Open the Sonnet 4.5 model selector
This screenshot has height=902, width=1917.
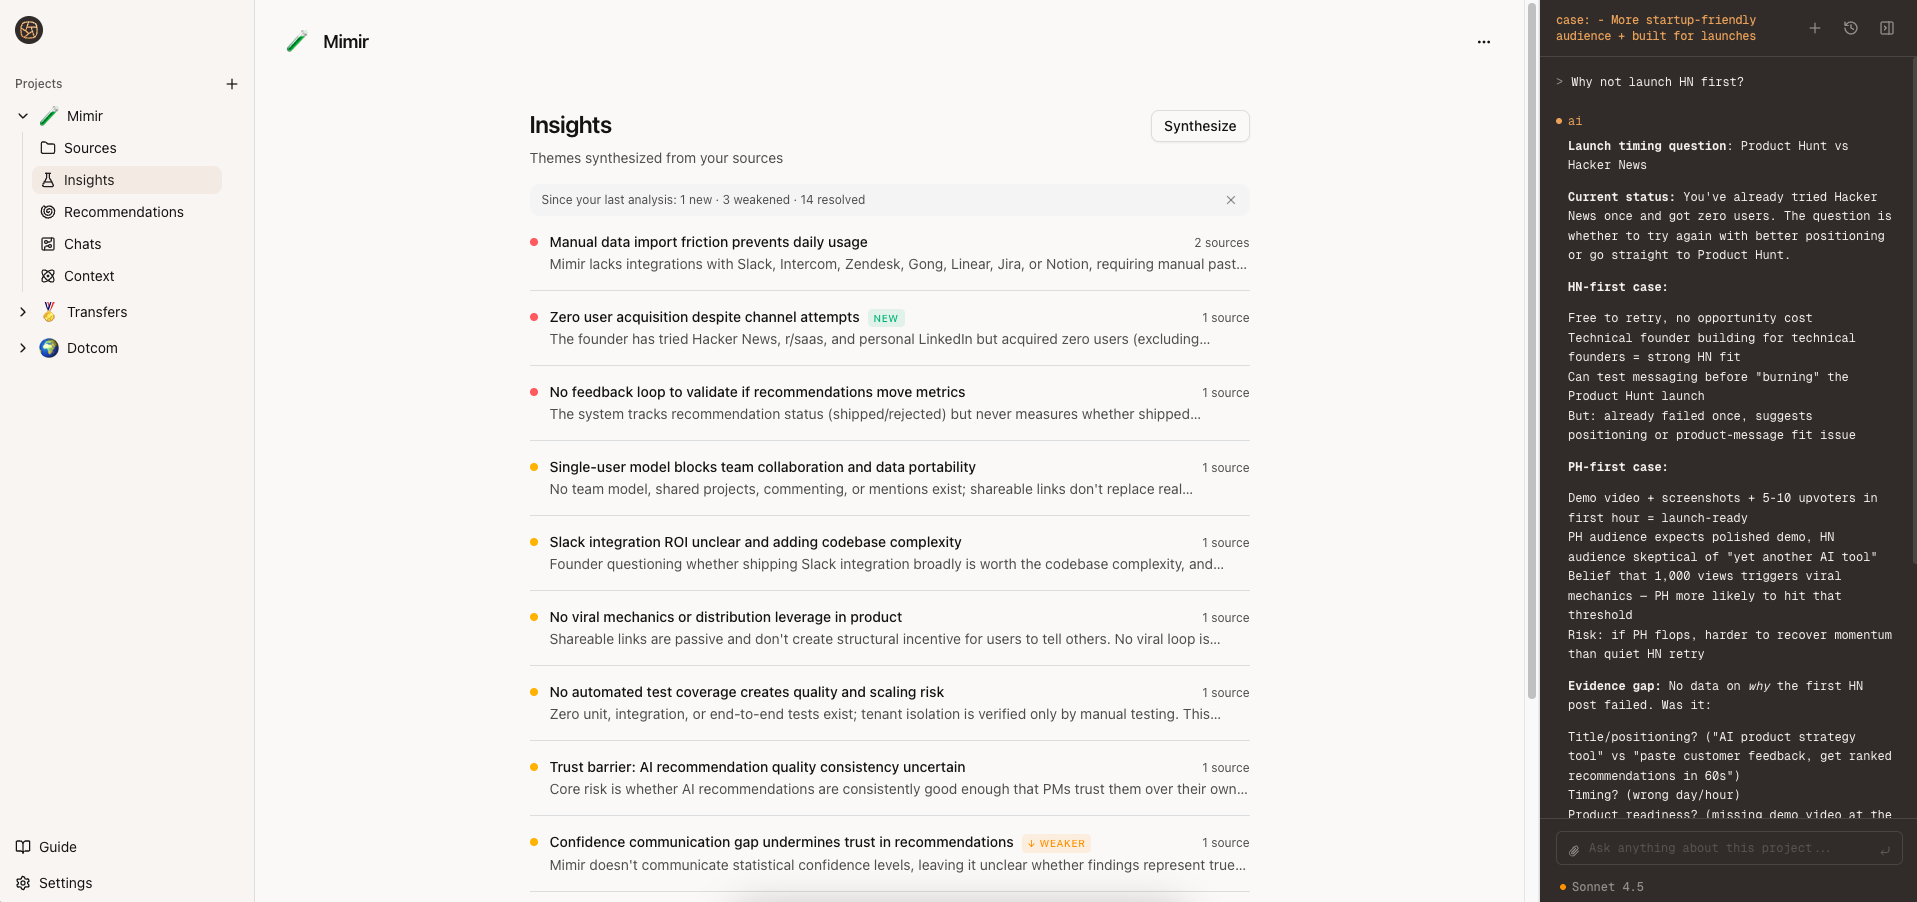[x=1606, y=887]
